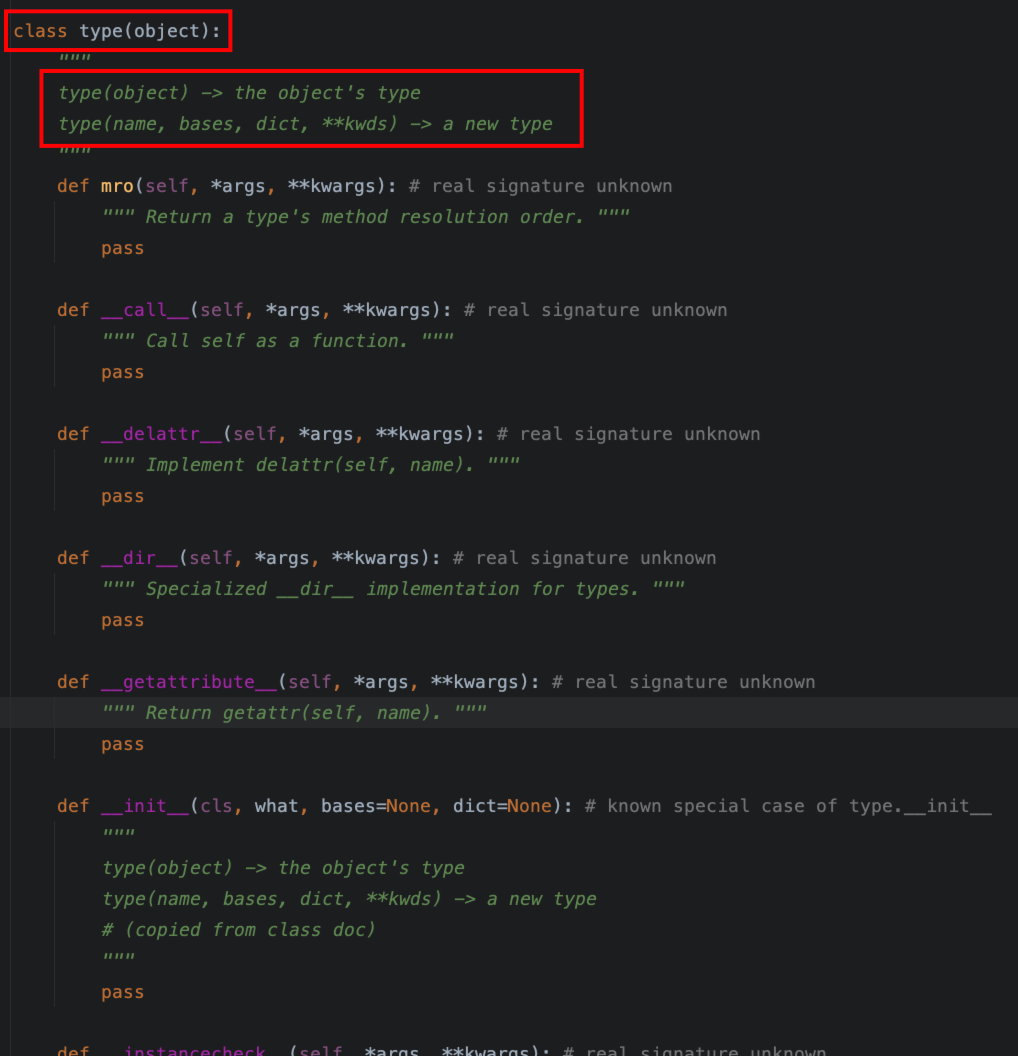Click 'pass' under the __getattribute__ method
The width and height of the screenshot is (1018, 1056).
pos(123,744)
